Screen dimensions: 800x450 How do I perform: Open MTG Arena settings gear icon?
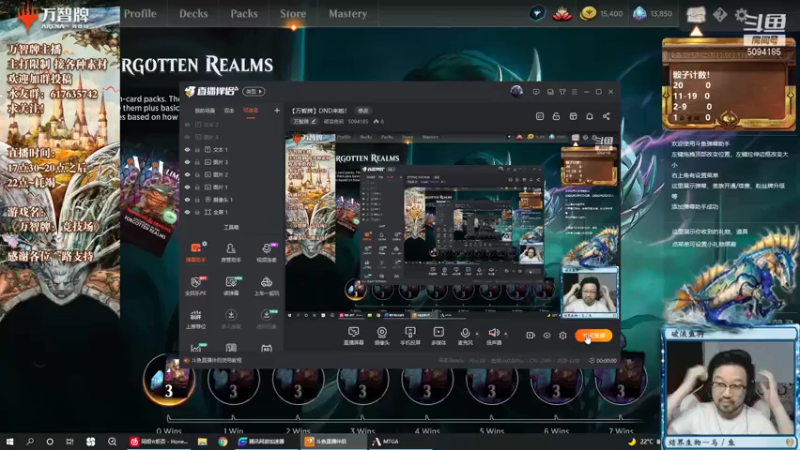click(741, 15)
